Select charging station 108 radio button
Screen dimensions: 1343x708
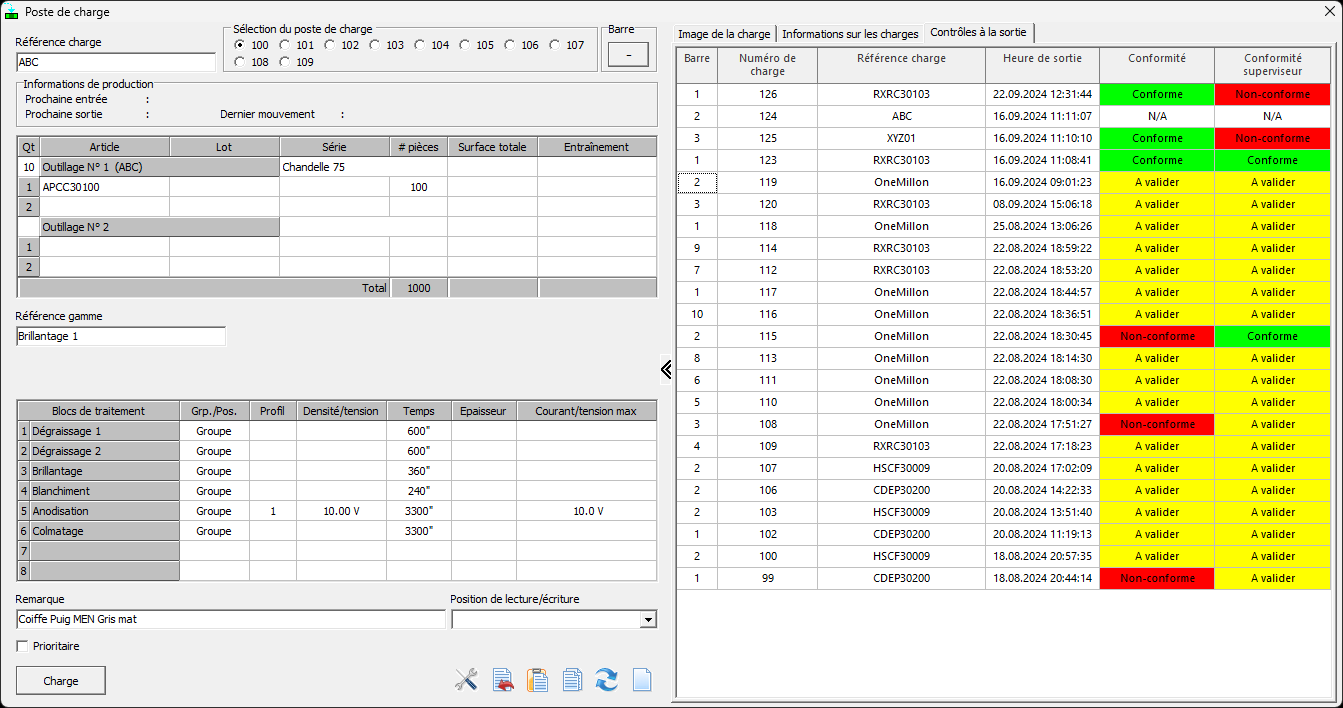click(240, 62)
